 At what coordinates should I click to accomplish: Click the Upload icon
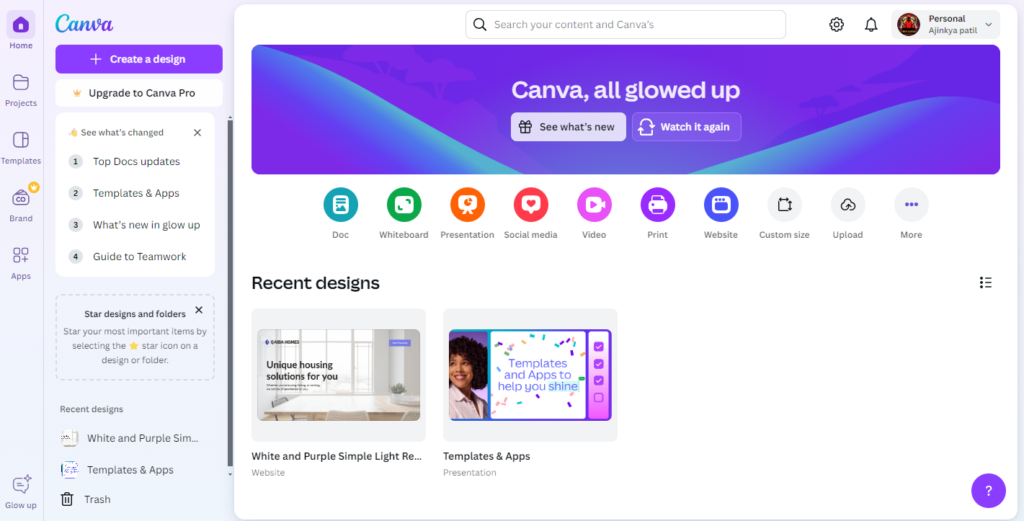point(848,205)
